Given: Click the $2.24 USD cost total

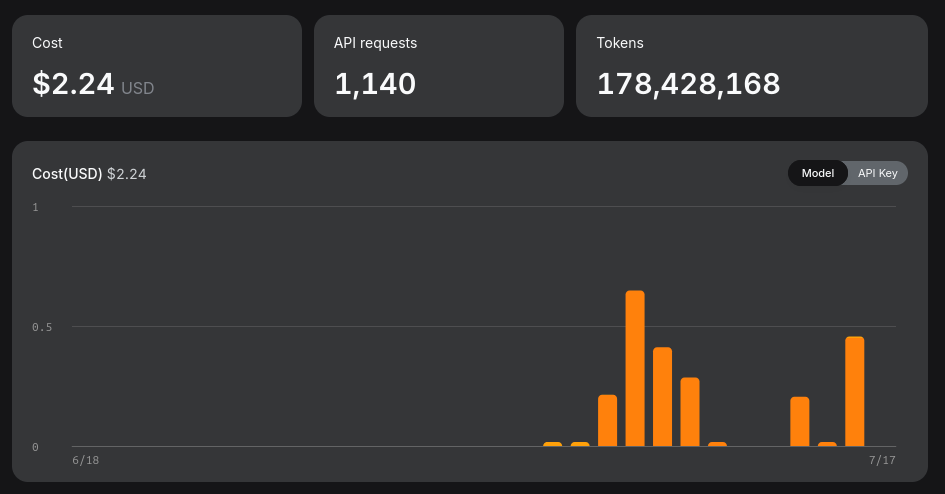Looking at the screenshot, I should 93,84.
